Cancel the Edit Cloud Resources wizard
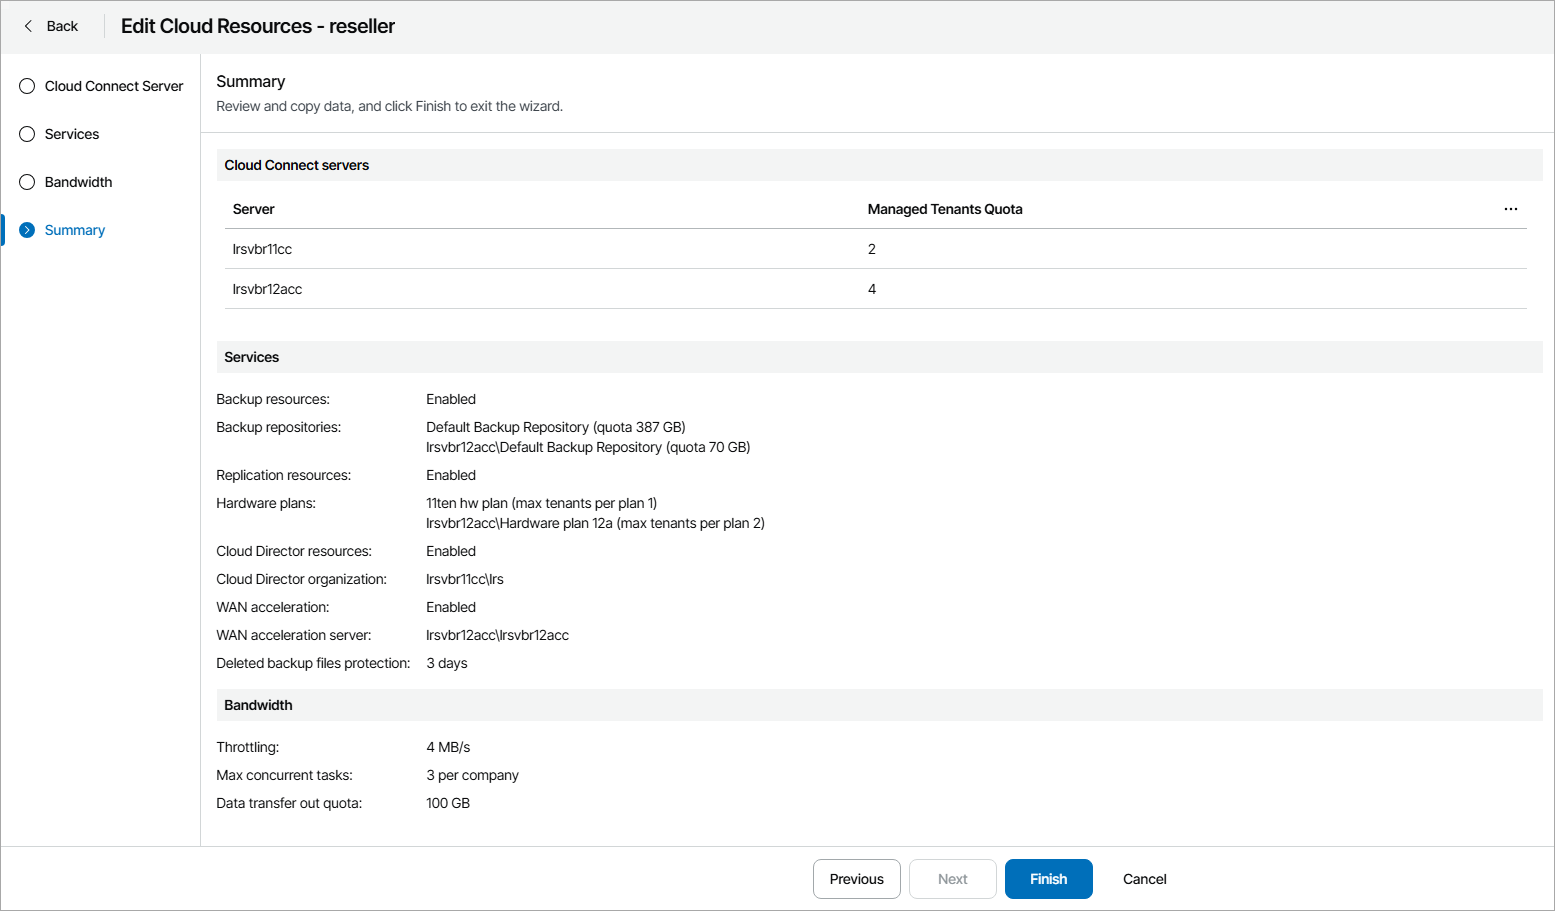Viewport: 1555px width, 911px height. coord(1144,879)
